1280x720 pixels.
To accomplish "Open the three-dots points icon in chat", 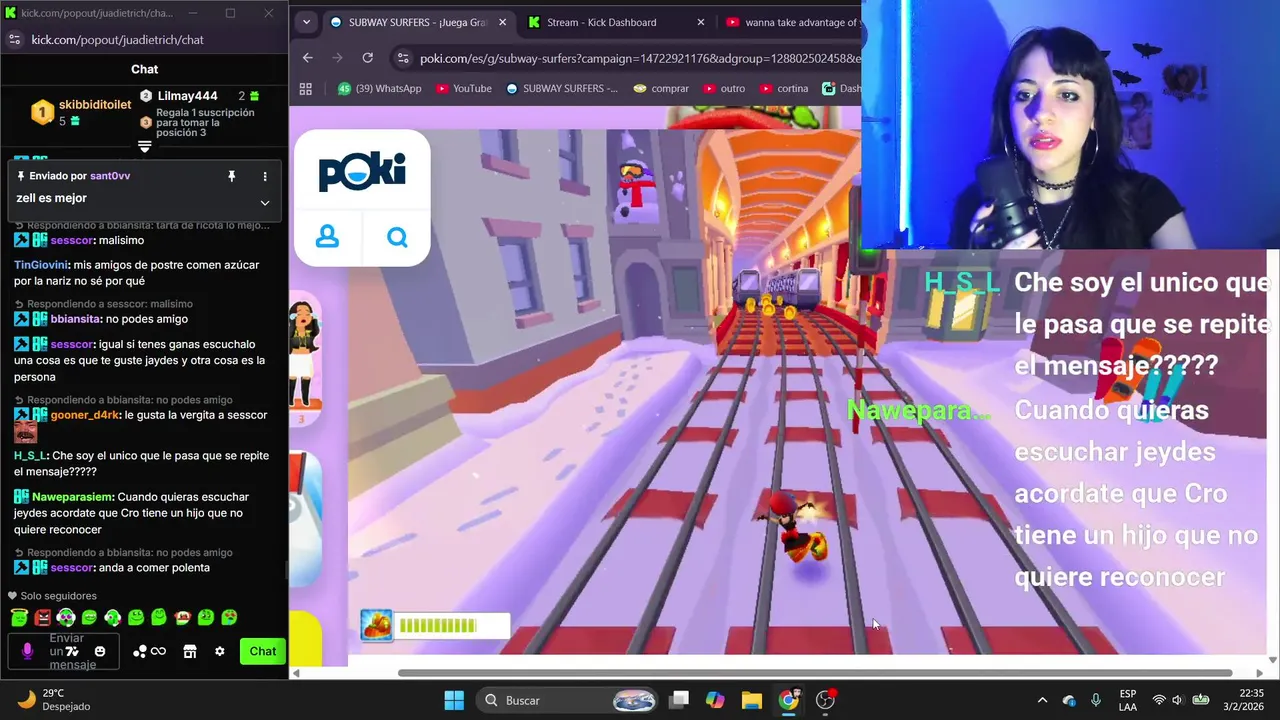I will click(140, 651).
